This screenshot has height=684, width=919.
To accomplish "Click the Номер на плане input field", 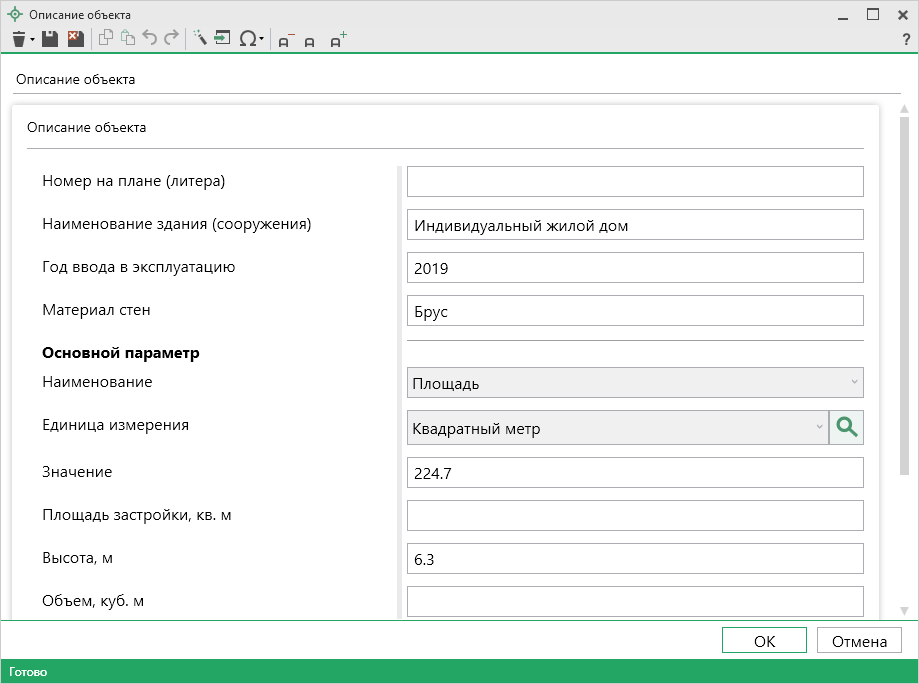I will (635, 182).
